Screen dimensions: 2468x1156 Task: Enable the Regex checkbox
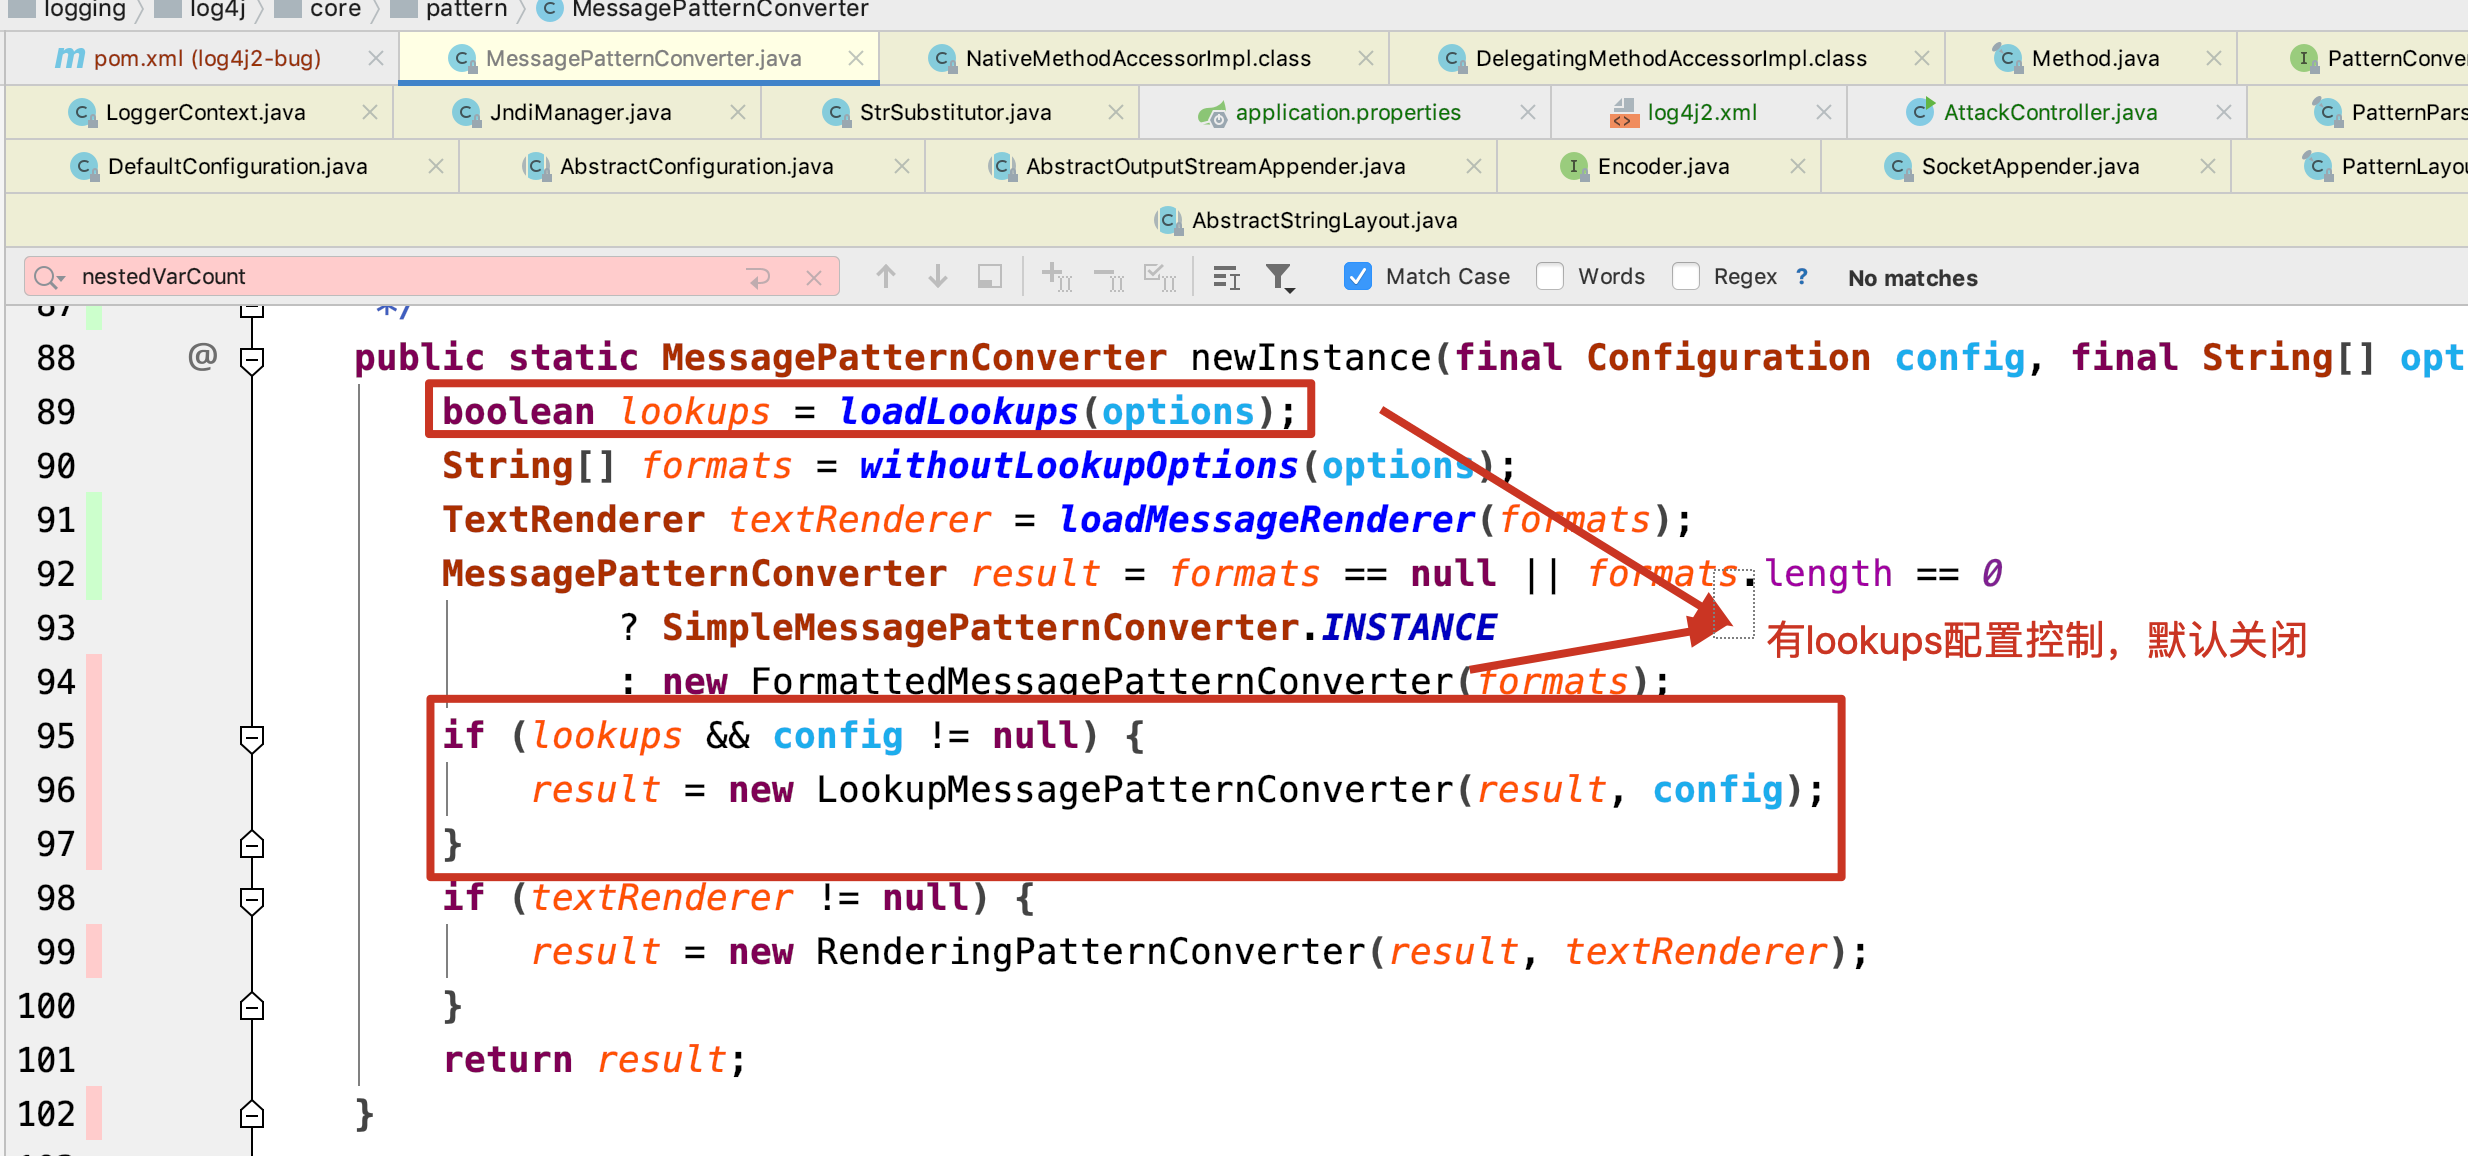(1685, 277)
